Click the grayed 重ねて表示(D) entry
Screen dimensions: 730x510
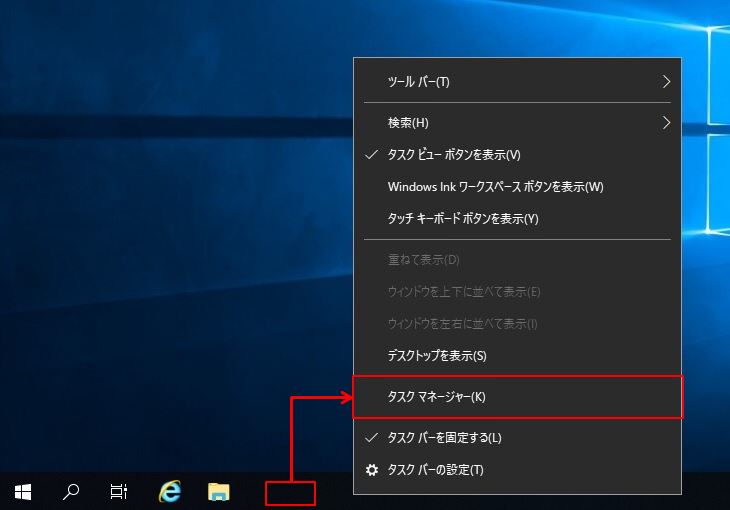coord(517,260)
